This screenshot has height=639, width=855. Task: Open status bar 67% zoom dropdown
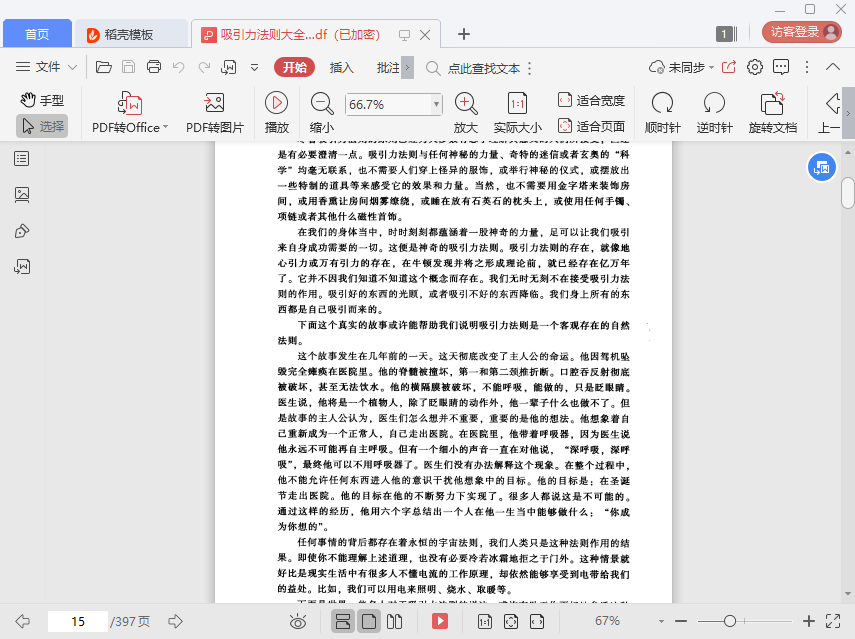point(661,621)
